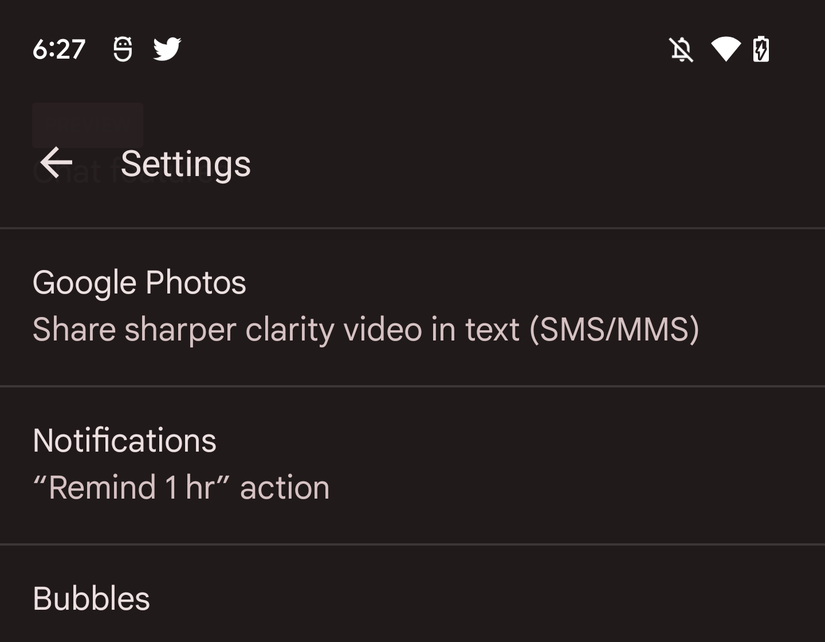The image size is (825, 642).
Task: Click the "Google Photos" heading text
Action: [x=139, y=282]
